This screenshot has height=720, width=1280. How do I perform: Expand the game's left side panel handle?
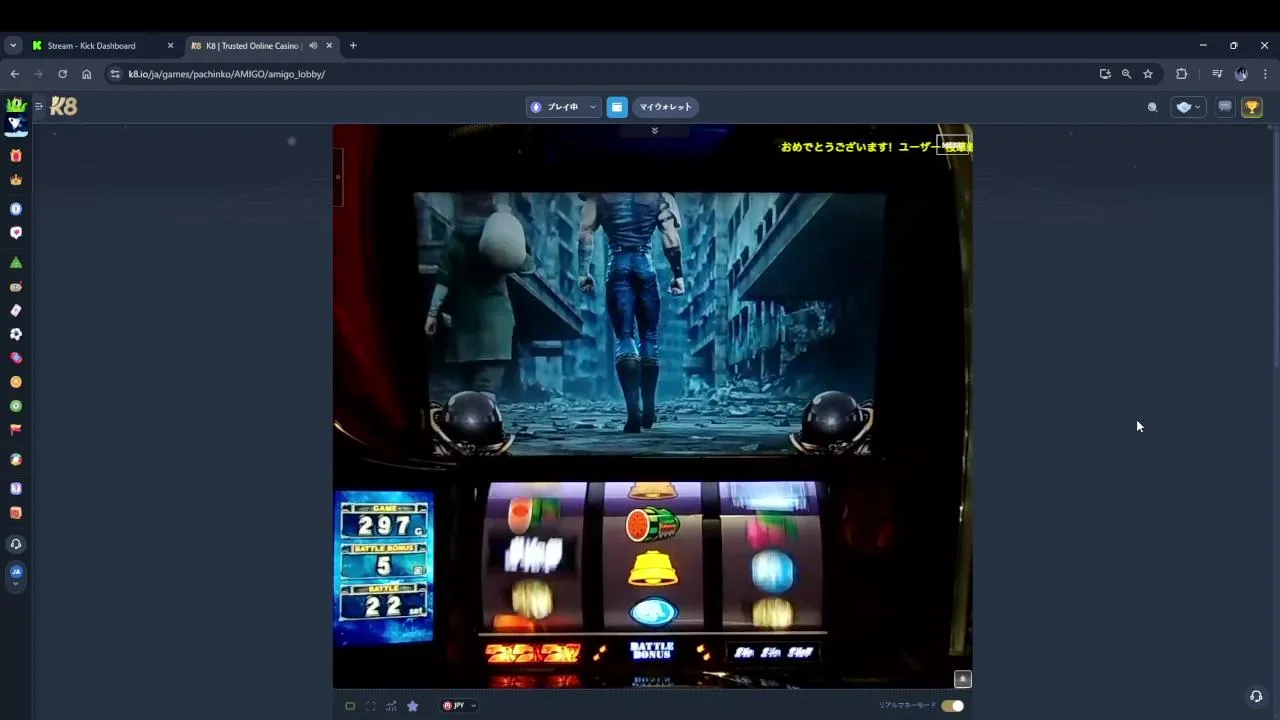(338, 177)
